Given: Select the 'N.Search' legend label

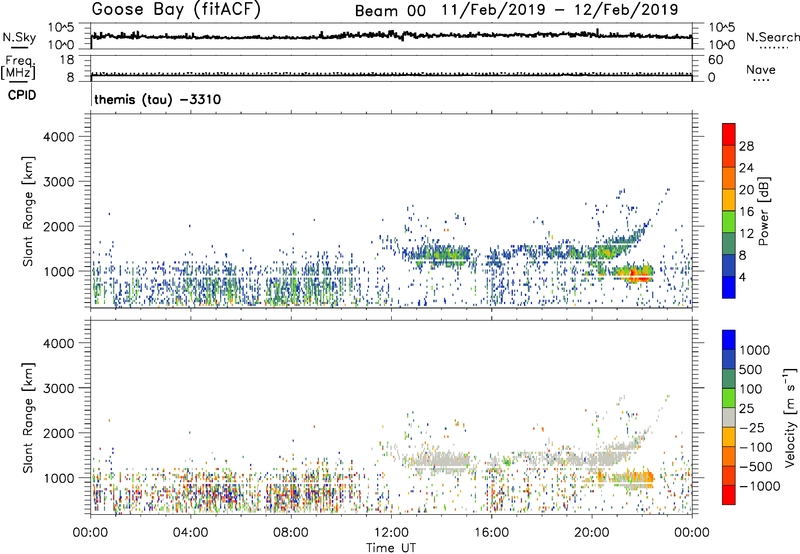Looking at the screenshot, I should click(x=772, y=37).
